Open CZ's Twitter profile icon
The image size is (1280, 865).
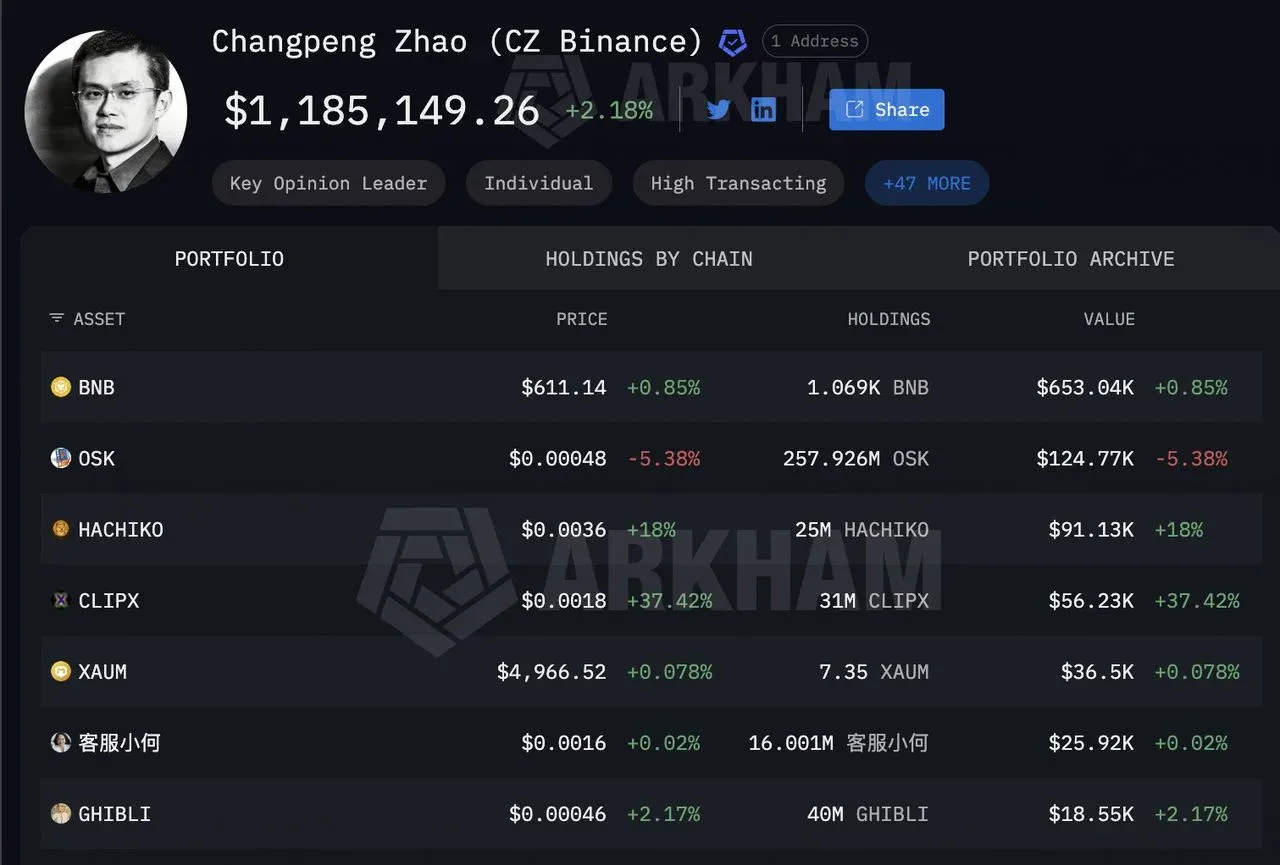pos(717,110)
